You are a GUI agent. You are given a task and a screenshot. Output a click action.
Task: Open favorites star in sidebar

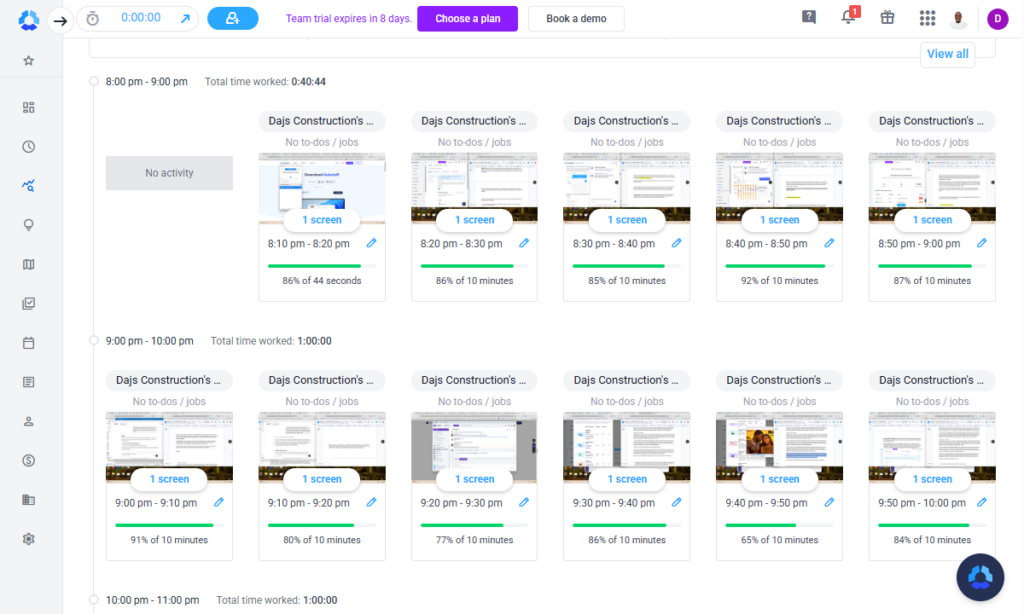coord(29,61)
